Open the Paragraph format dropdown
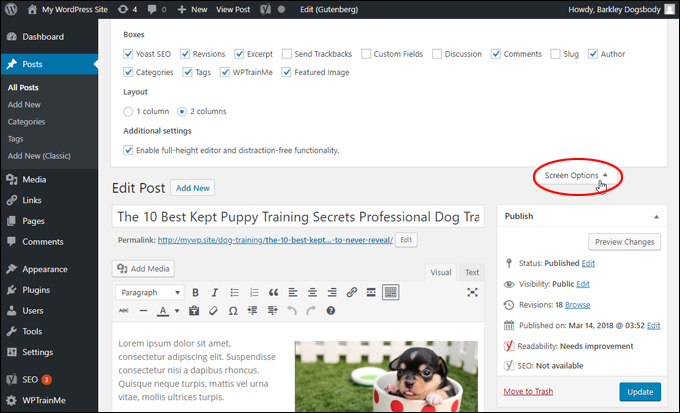 pos(150,292)
